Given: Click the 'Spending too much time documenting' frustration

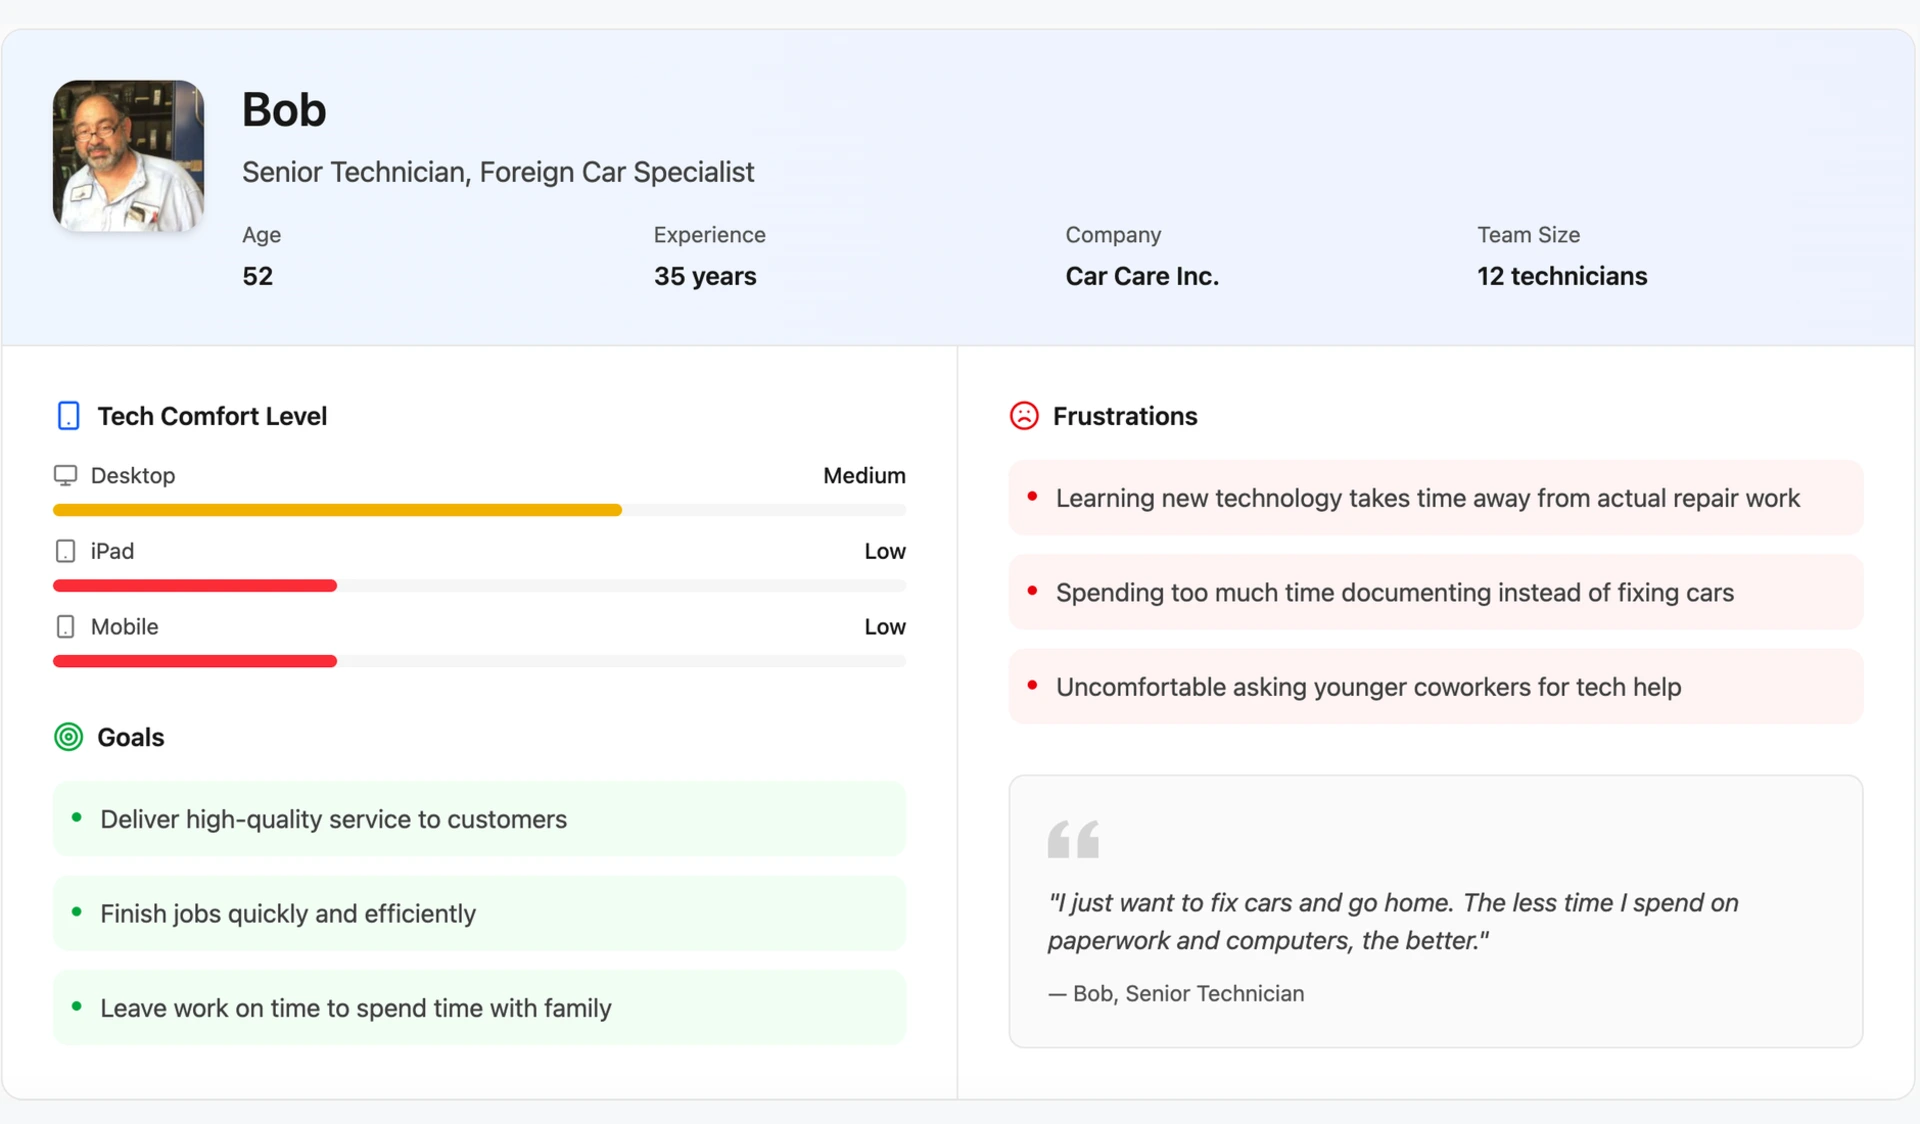Looking at the screenshot, I should (x=1394, y=593).
